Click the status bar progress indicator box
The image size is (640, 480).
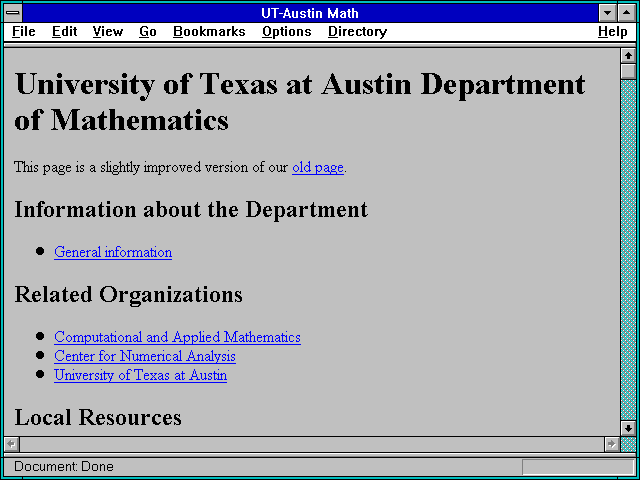[x=578, y=467]
